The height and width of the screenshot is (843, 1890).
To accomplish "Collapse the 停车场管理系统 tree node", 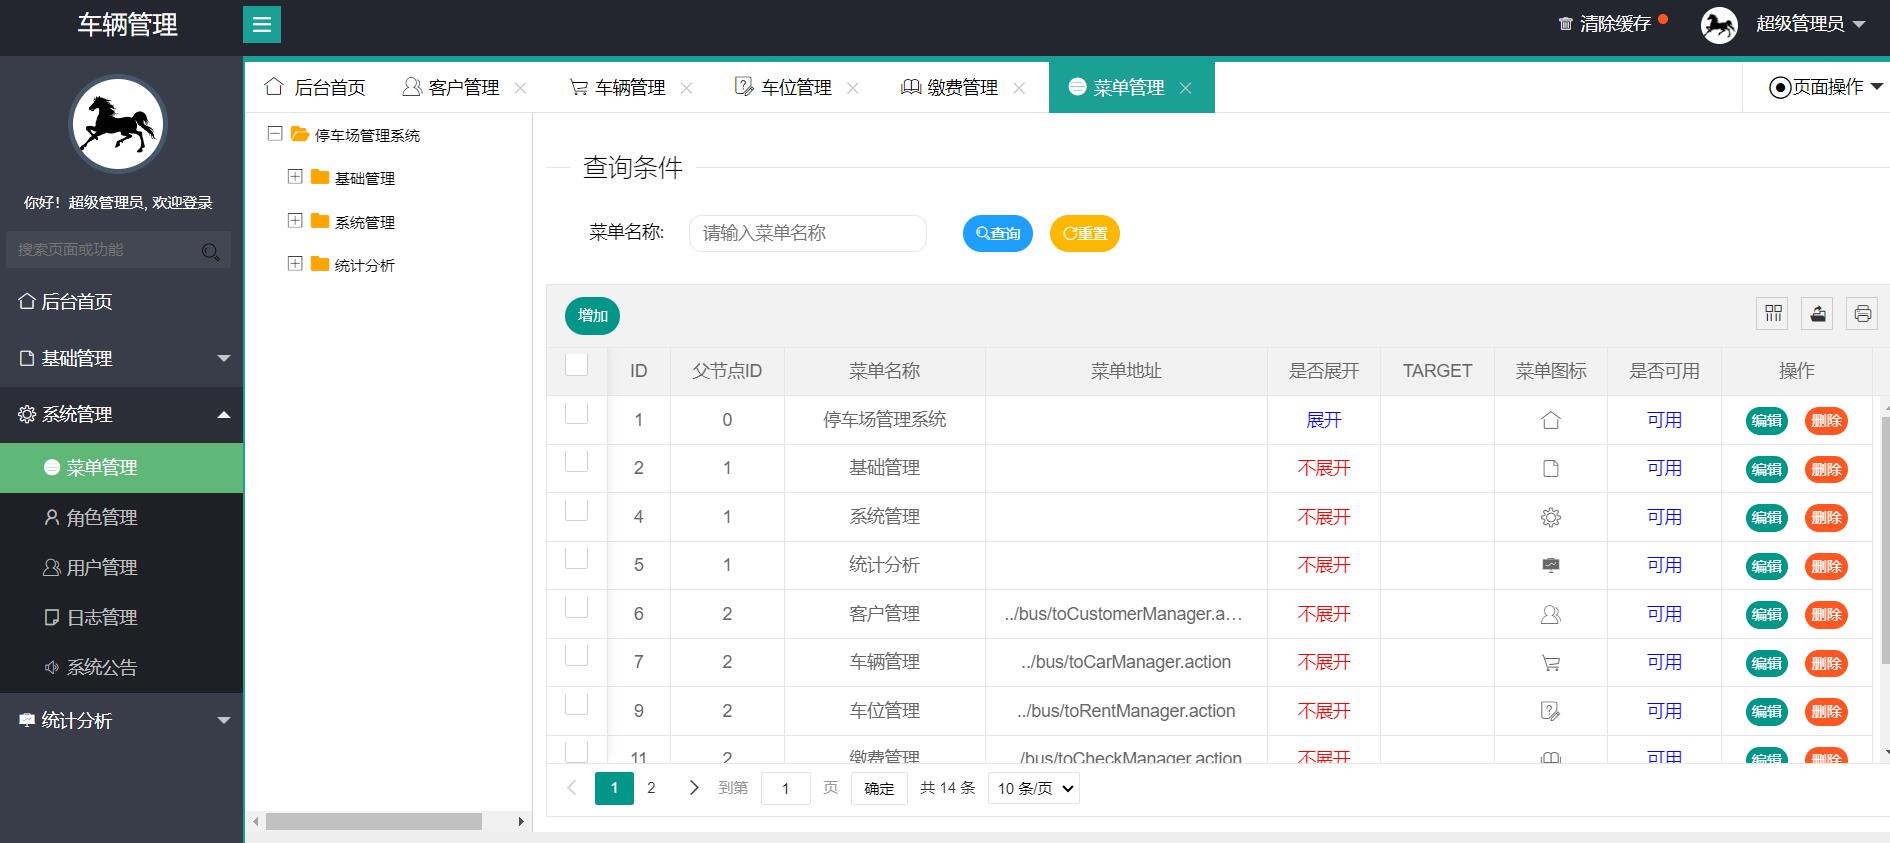I will (275, 133).
